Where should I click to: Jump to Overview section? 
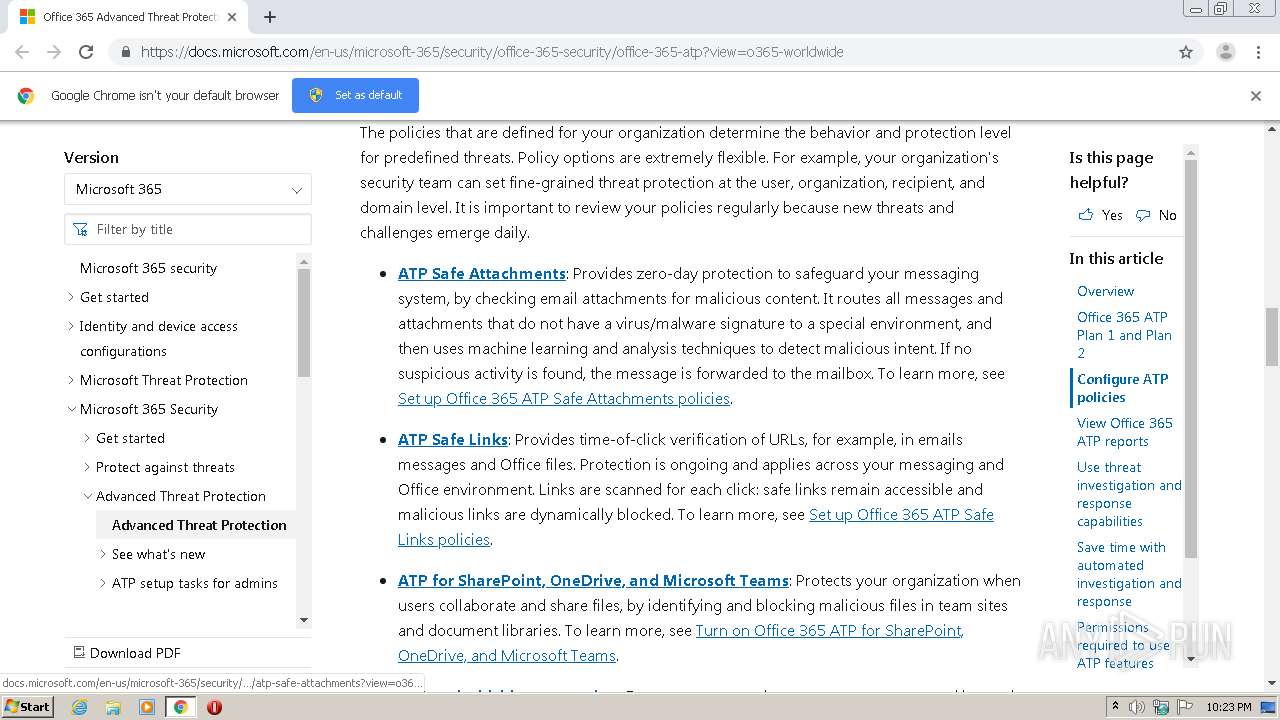click(x=1105, y=291)
